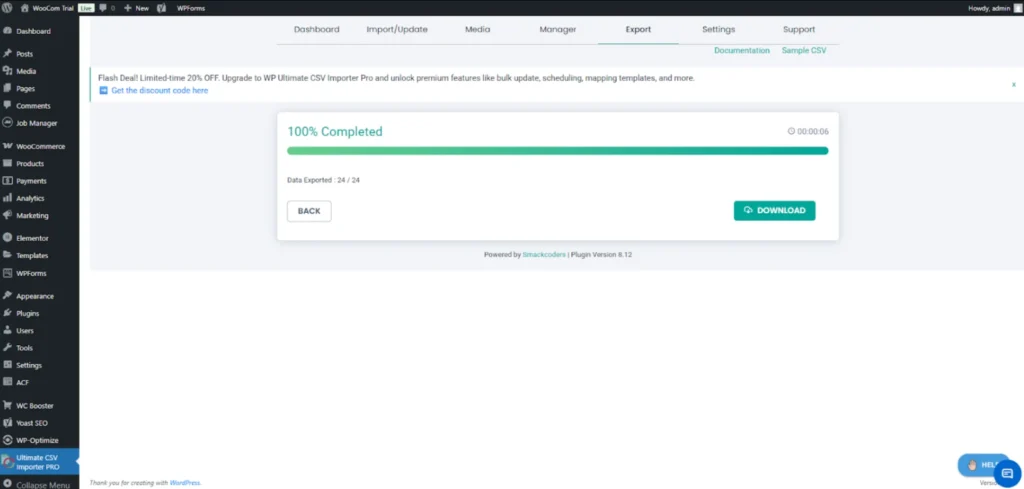Open the Howdy, admin account menu
The height and width of the screenshot is (489, 1024).
click(x=994, y=8)
